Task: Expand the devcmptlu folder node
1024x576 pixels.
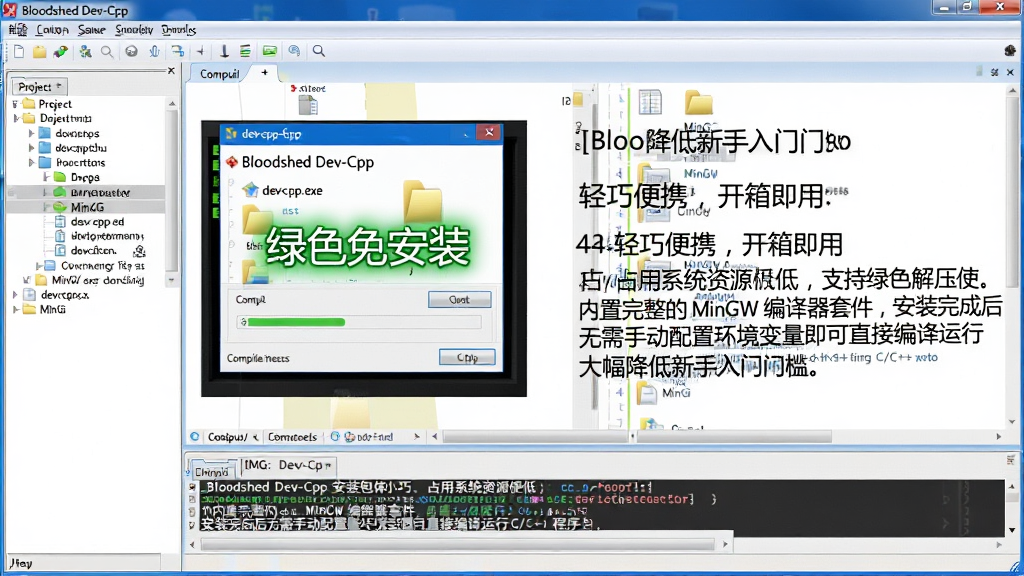Action: [x=31, y=148]
